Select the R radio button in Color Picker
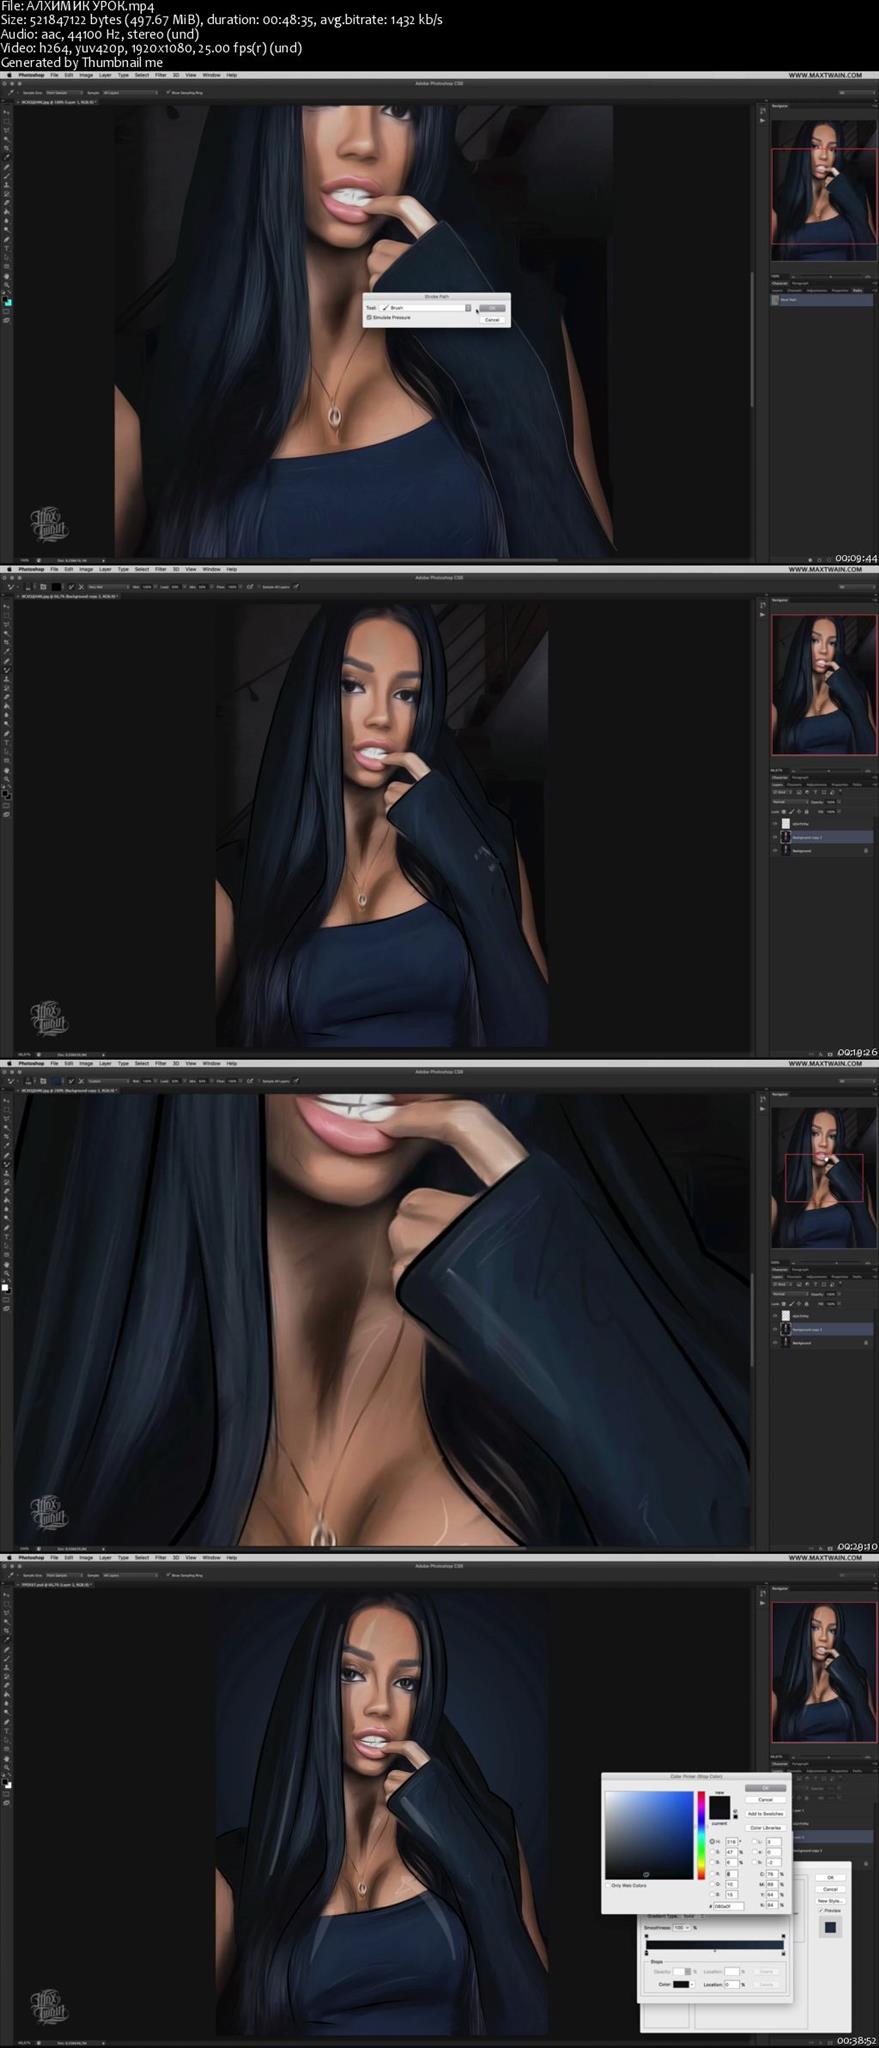This screenshot has width=879, height=2048. click(712, 1874)
